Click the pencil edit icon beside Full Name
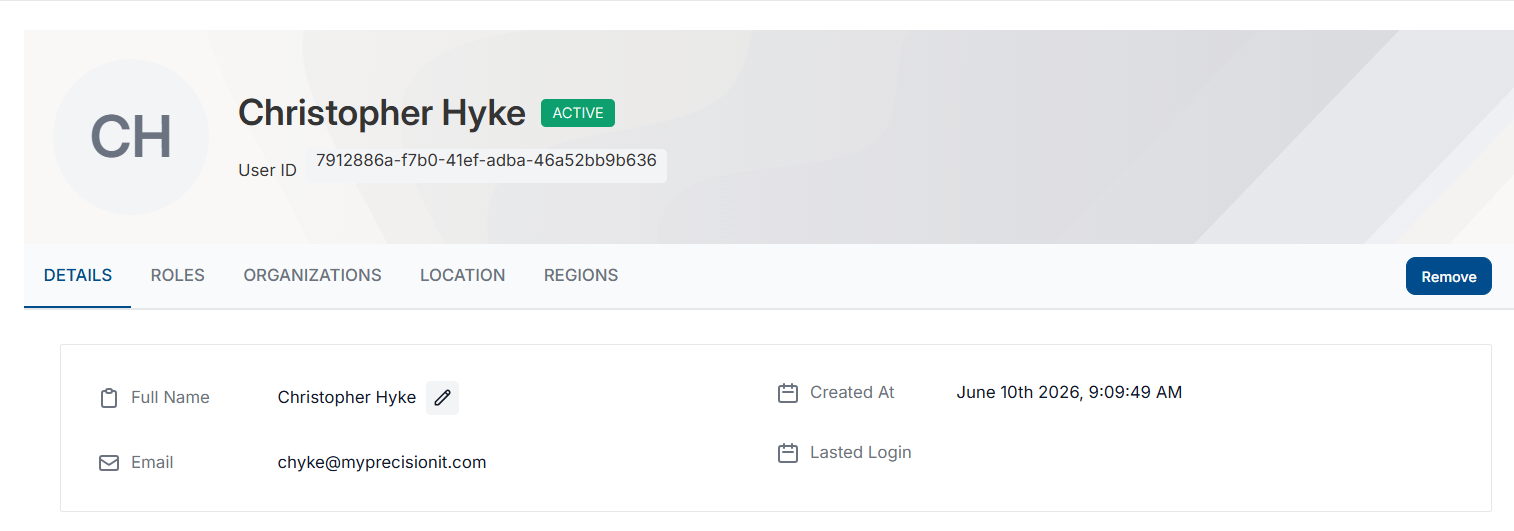Viewport: 1514px width, 531px height. click(442, 398)
